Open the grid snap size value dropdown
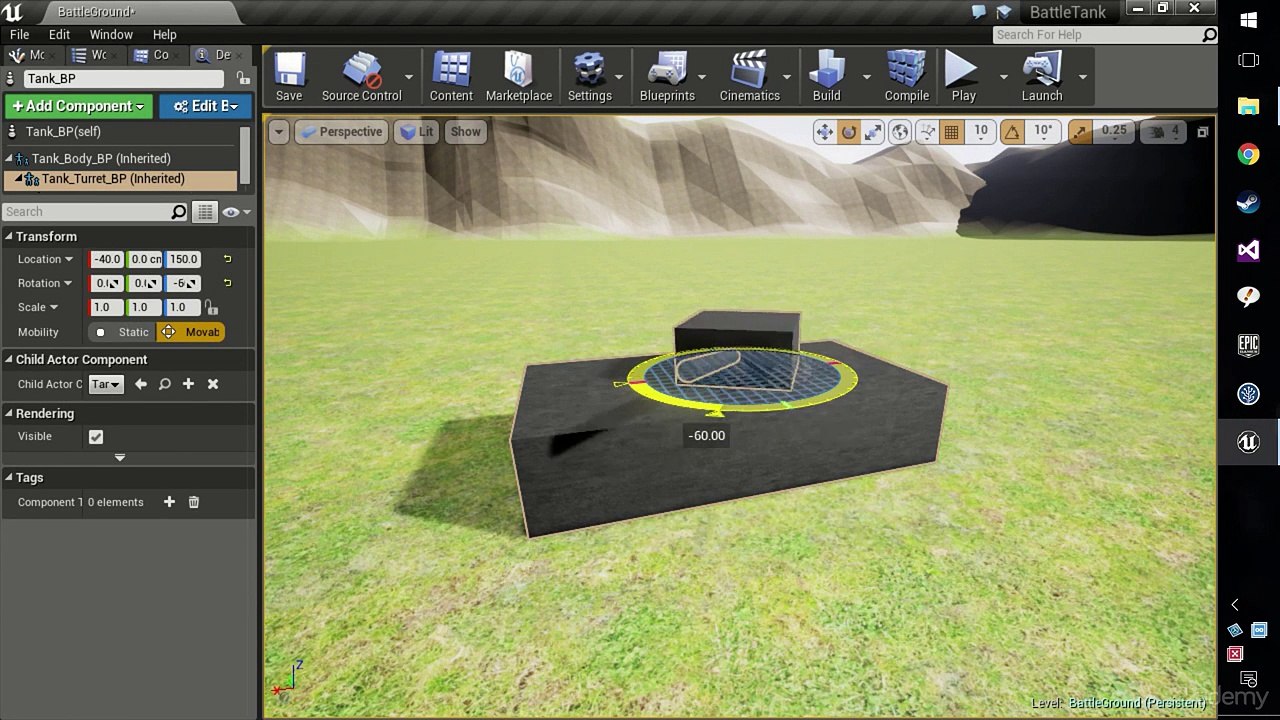The image size is (1280, 720). 980,132
